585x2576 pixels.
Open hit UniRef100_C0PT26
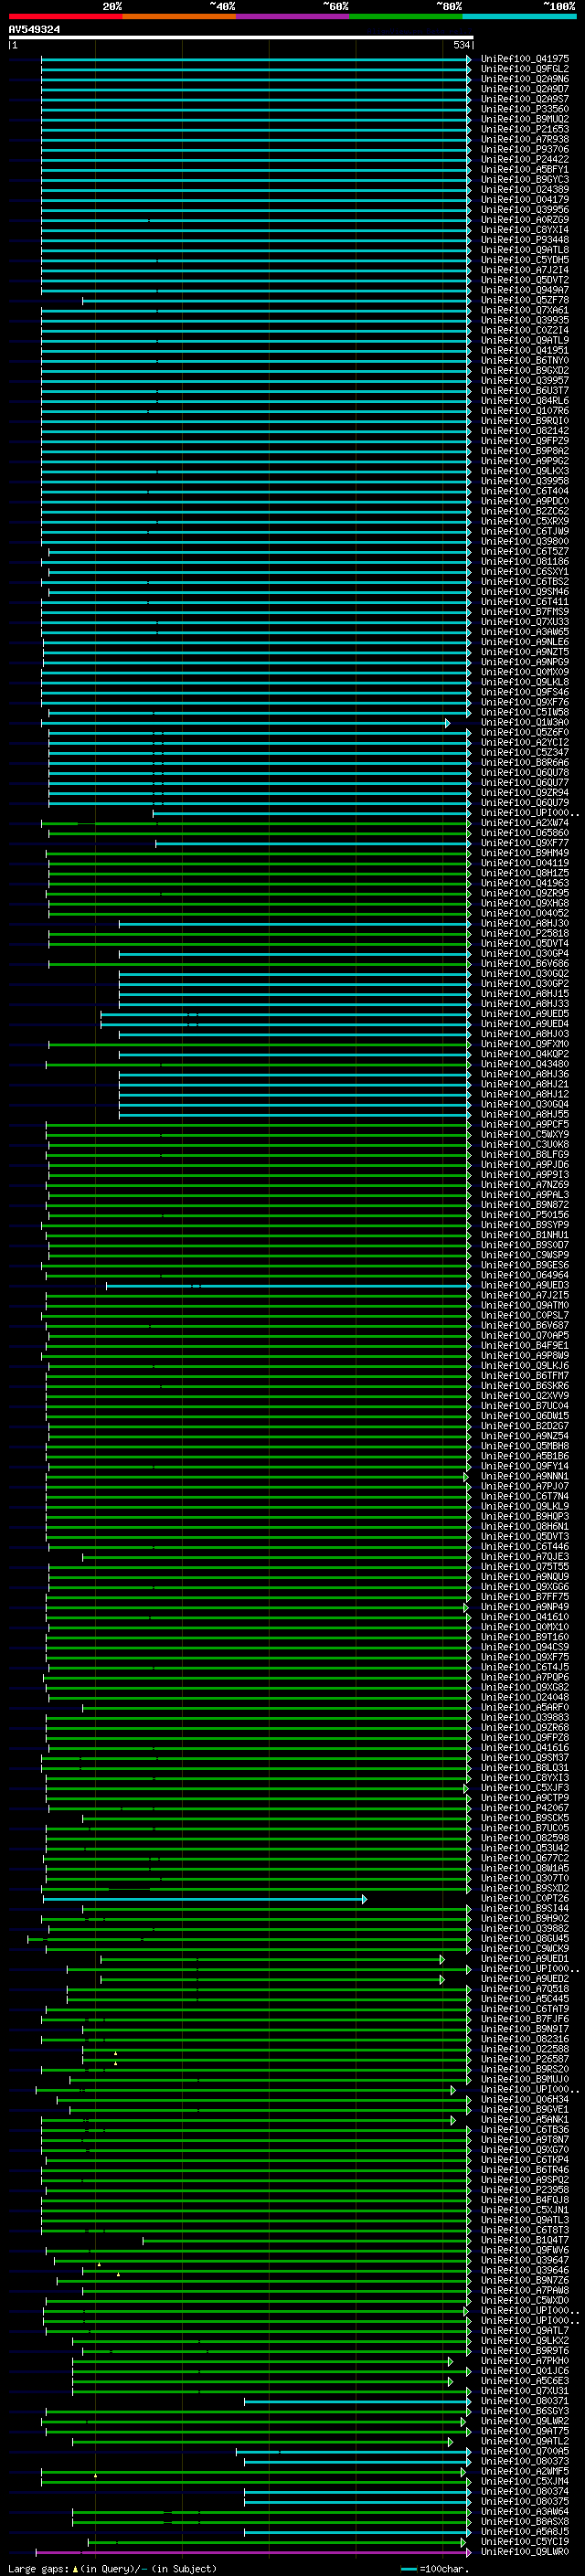coord(525,1898)
